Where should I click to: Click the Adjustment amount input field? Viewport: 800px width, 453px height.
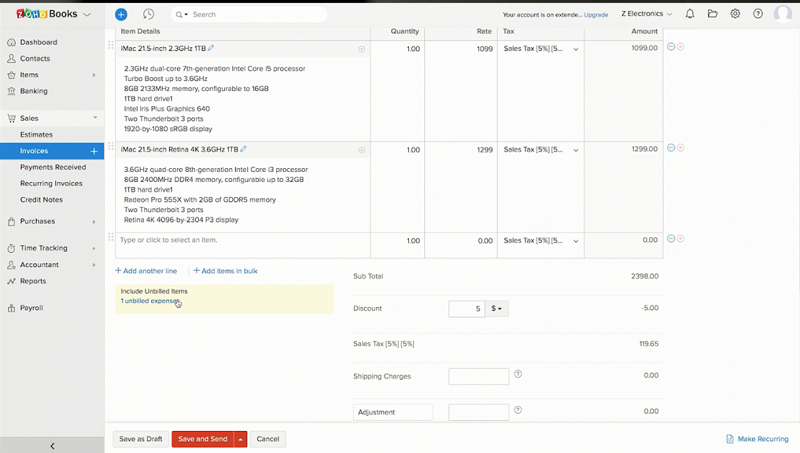[x=479, y=412]
